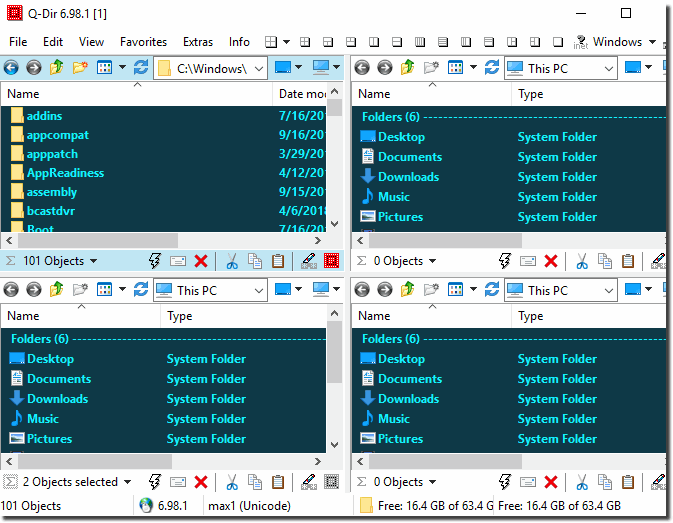Image resolution: width=673 pixels, height=523 pixels.
Task: Open the Edit menu
Action: pyautogui.click(x=53, y=42)
